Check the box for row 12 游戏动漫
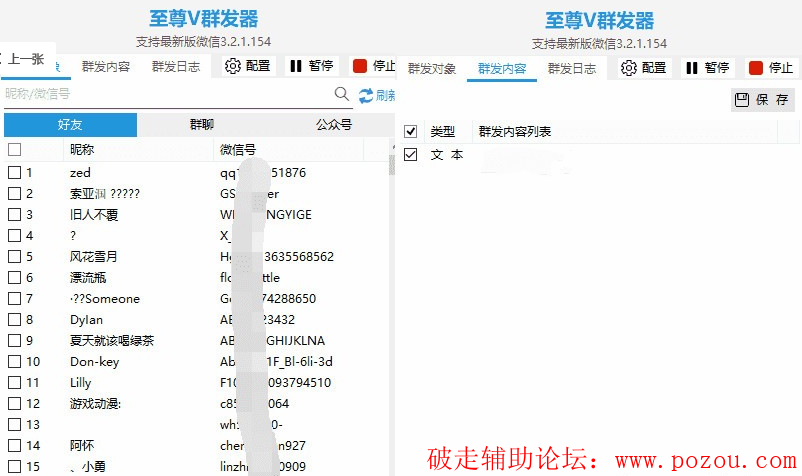Image resolution: width=802 pixels, height=476 pixels. [14, 403]
